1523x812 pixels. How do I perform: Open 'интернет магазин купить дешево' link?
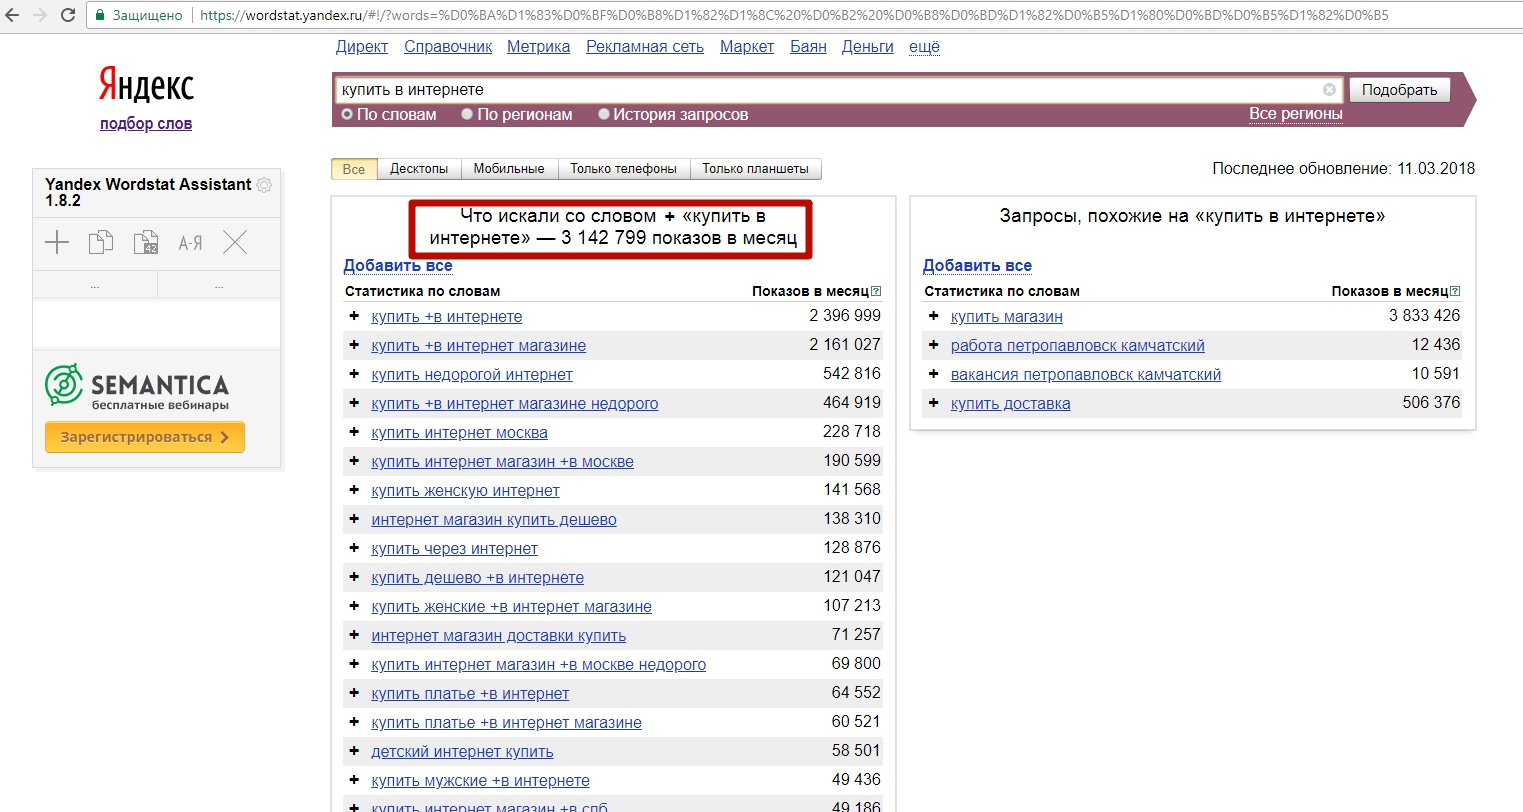(494, 520)
